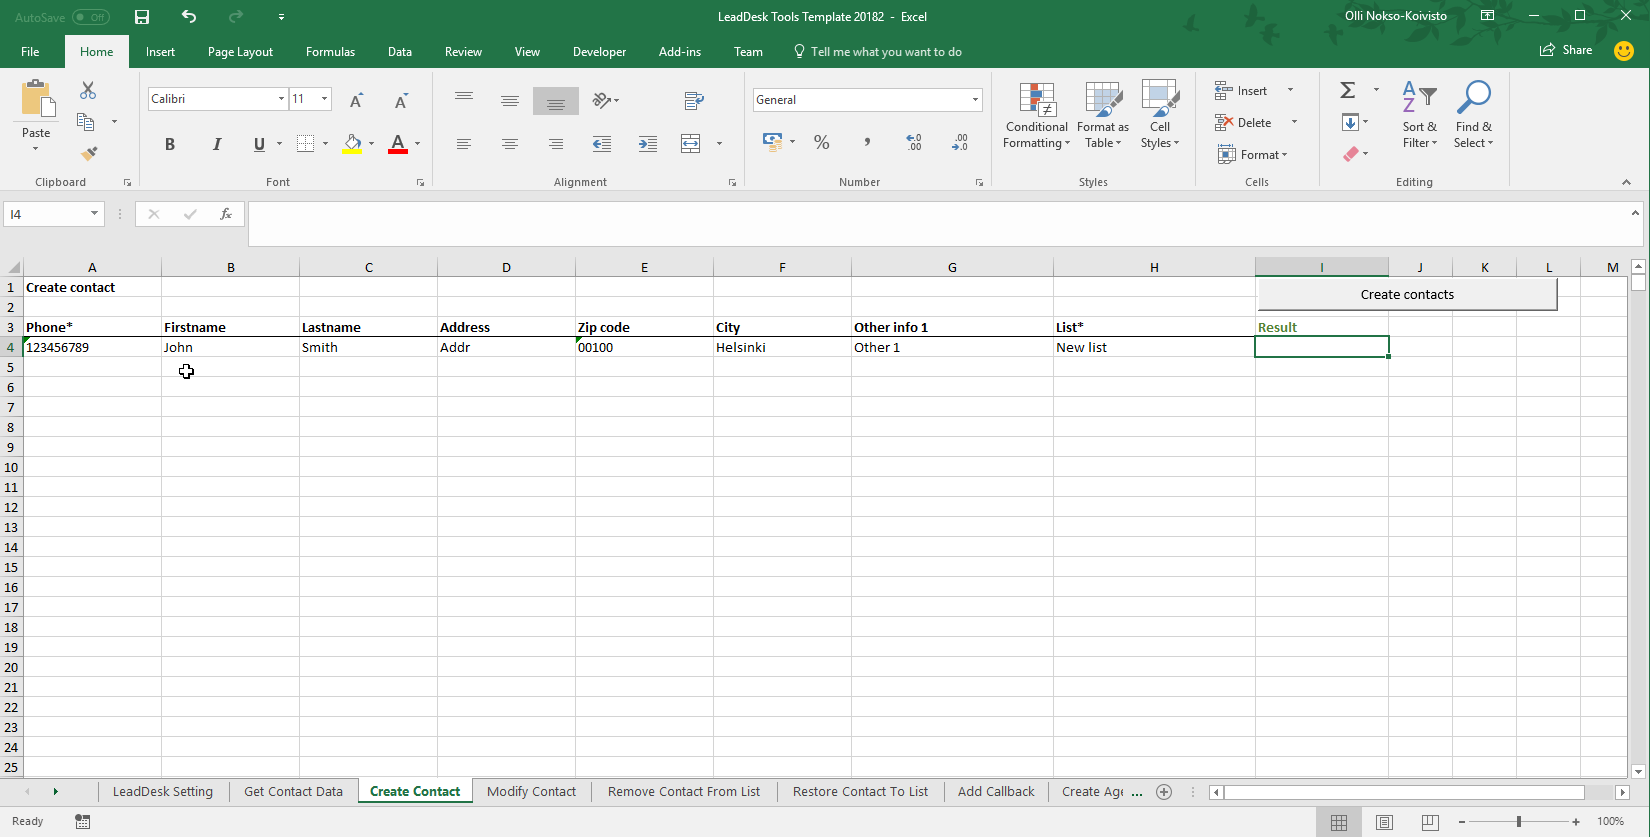
Task: Click the Share button
Action: coord(1566,50)
